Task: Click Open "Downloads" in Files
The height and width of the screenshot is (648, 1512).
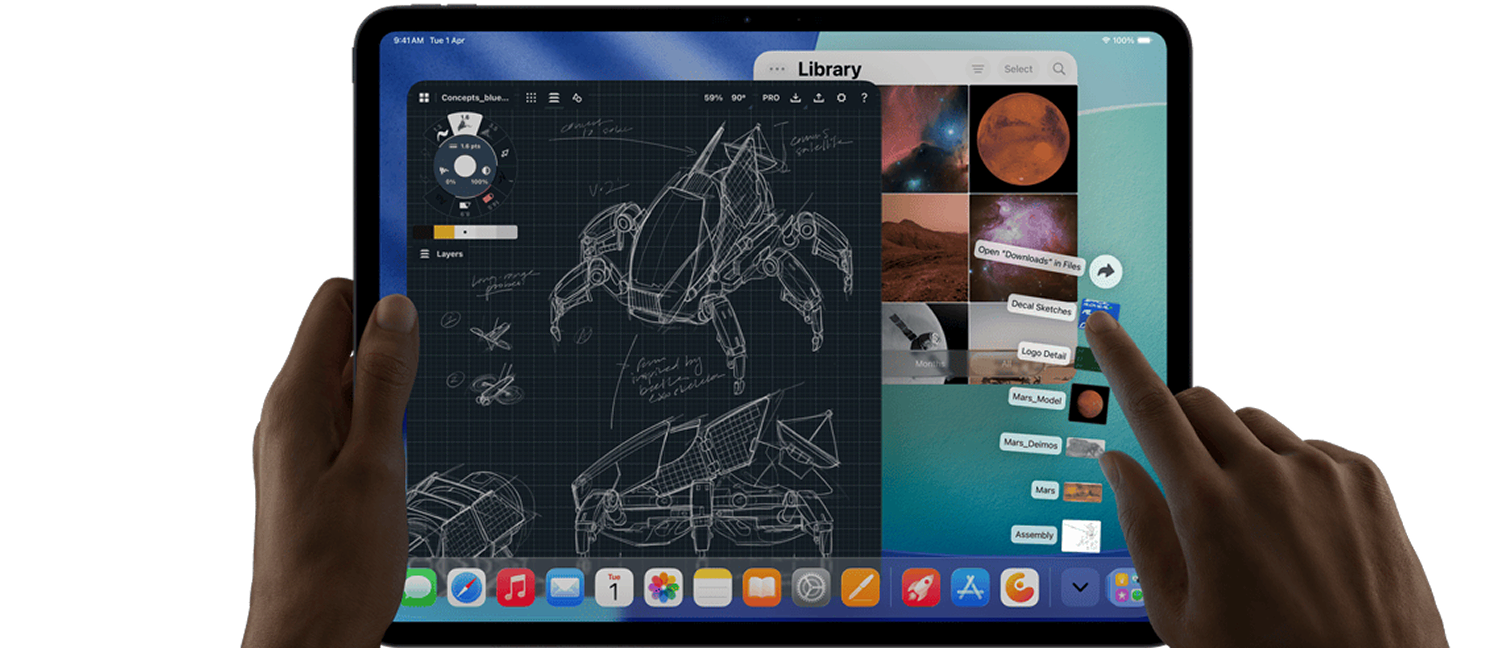Action: 1030,257
